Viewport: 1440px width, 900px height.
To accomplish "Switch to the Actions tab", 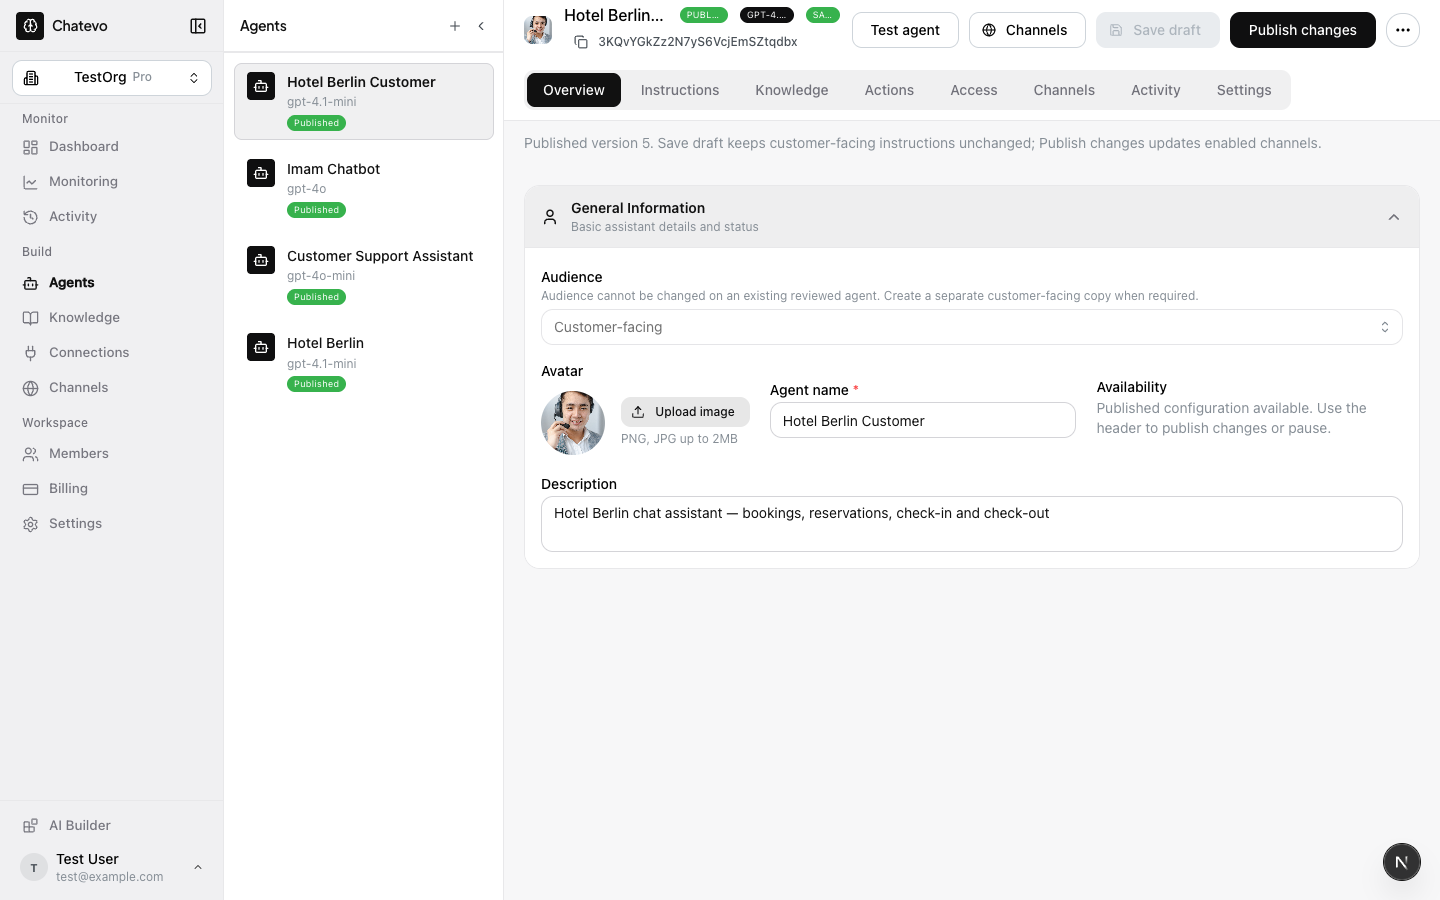I will (x=889, y=90).
